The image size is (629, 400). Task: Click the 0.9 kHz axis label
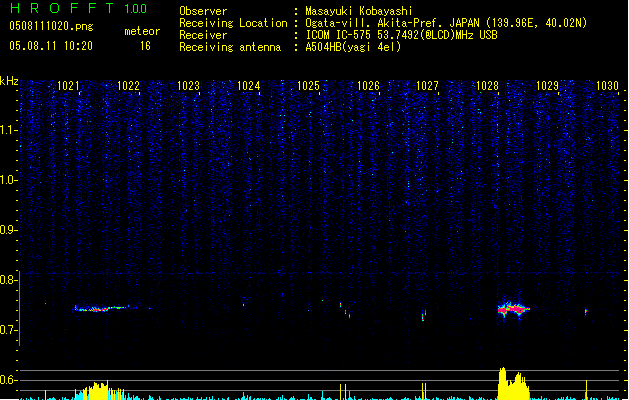pos(8,230)
